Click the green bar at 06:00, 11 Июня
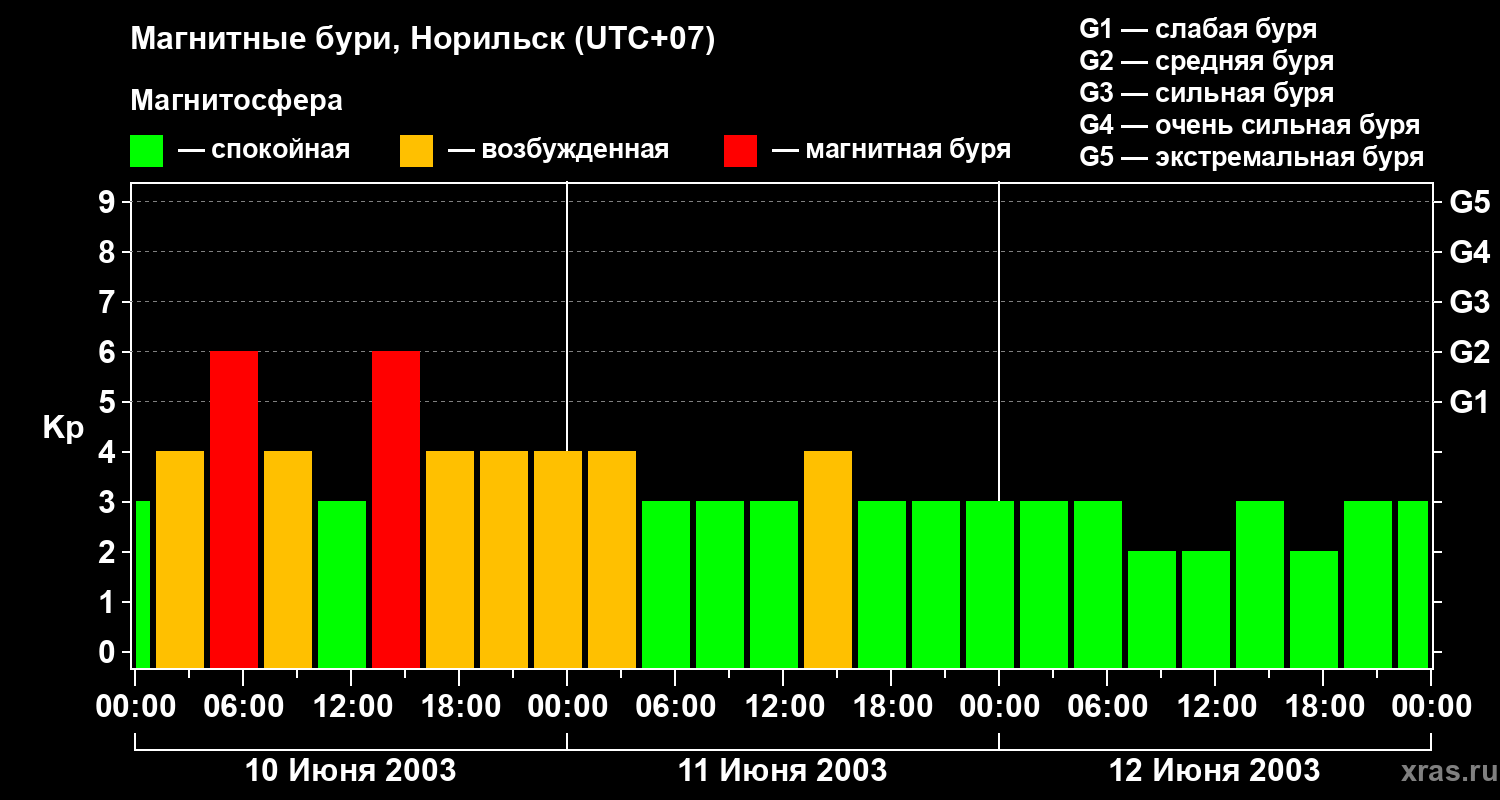Image resolution: width=1500 pixels, height=800 pixels. click(666, 585)
